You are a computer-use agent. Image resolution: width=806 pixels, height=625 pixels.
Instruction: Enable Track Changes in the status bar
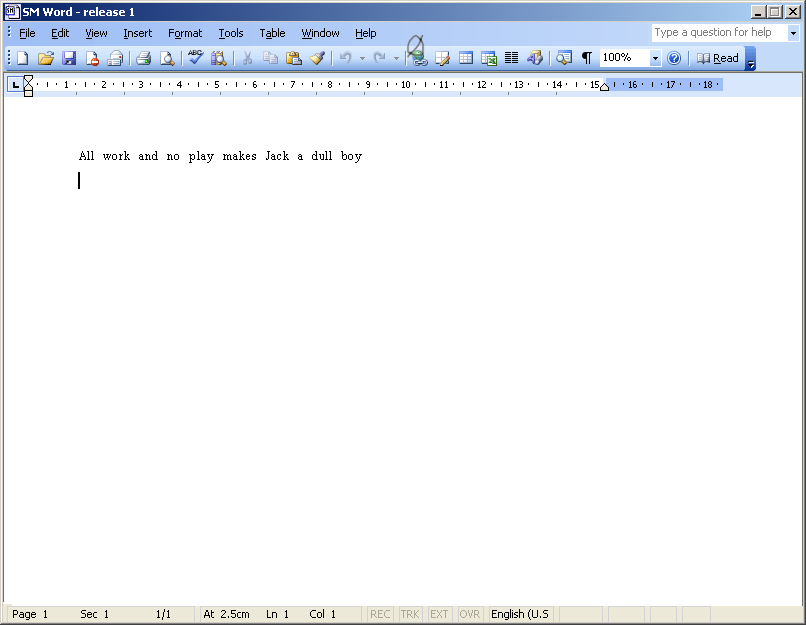point(409,614)
